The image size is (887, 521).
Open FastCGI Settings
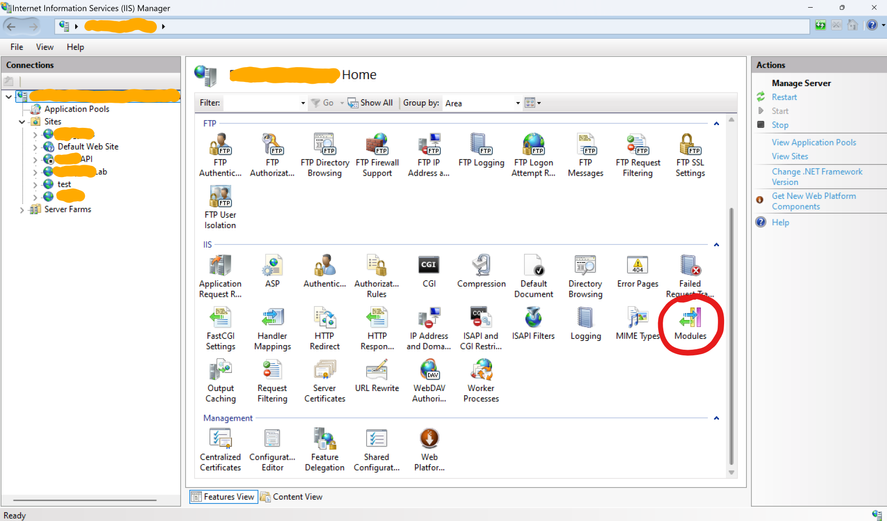[x=220, y=329]
